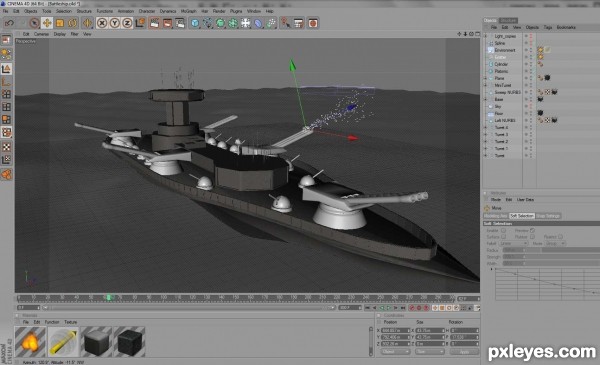The width and height of the screenshot is (600, 365).
Task: Switch to the Soft Selection tab
Action: click(522, 216)
